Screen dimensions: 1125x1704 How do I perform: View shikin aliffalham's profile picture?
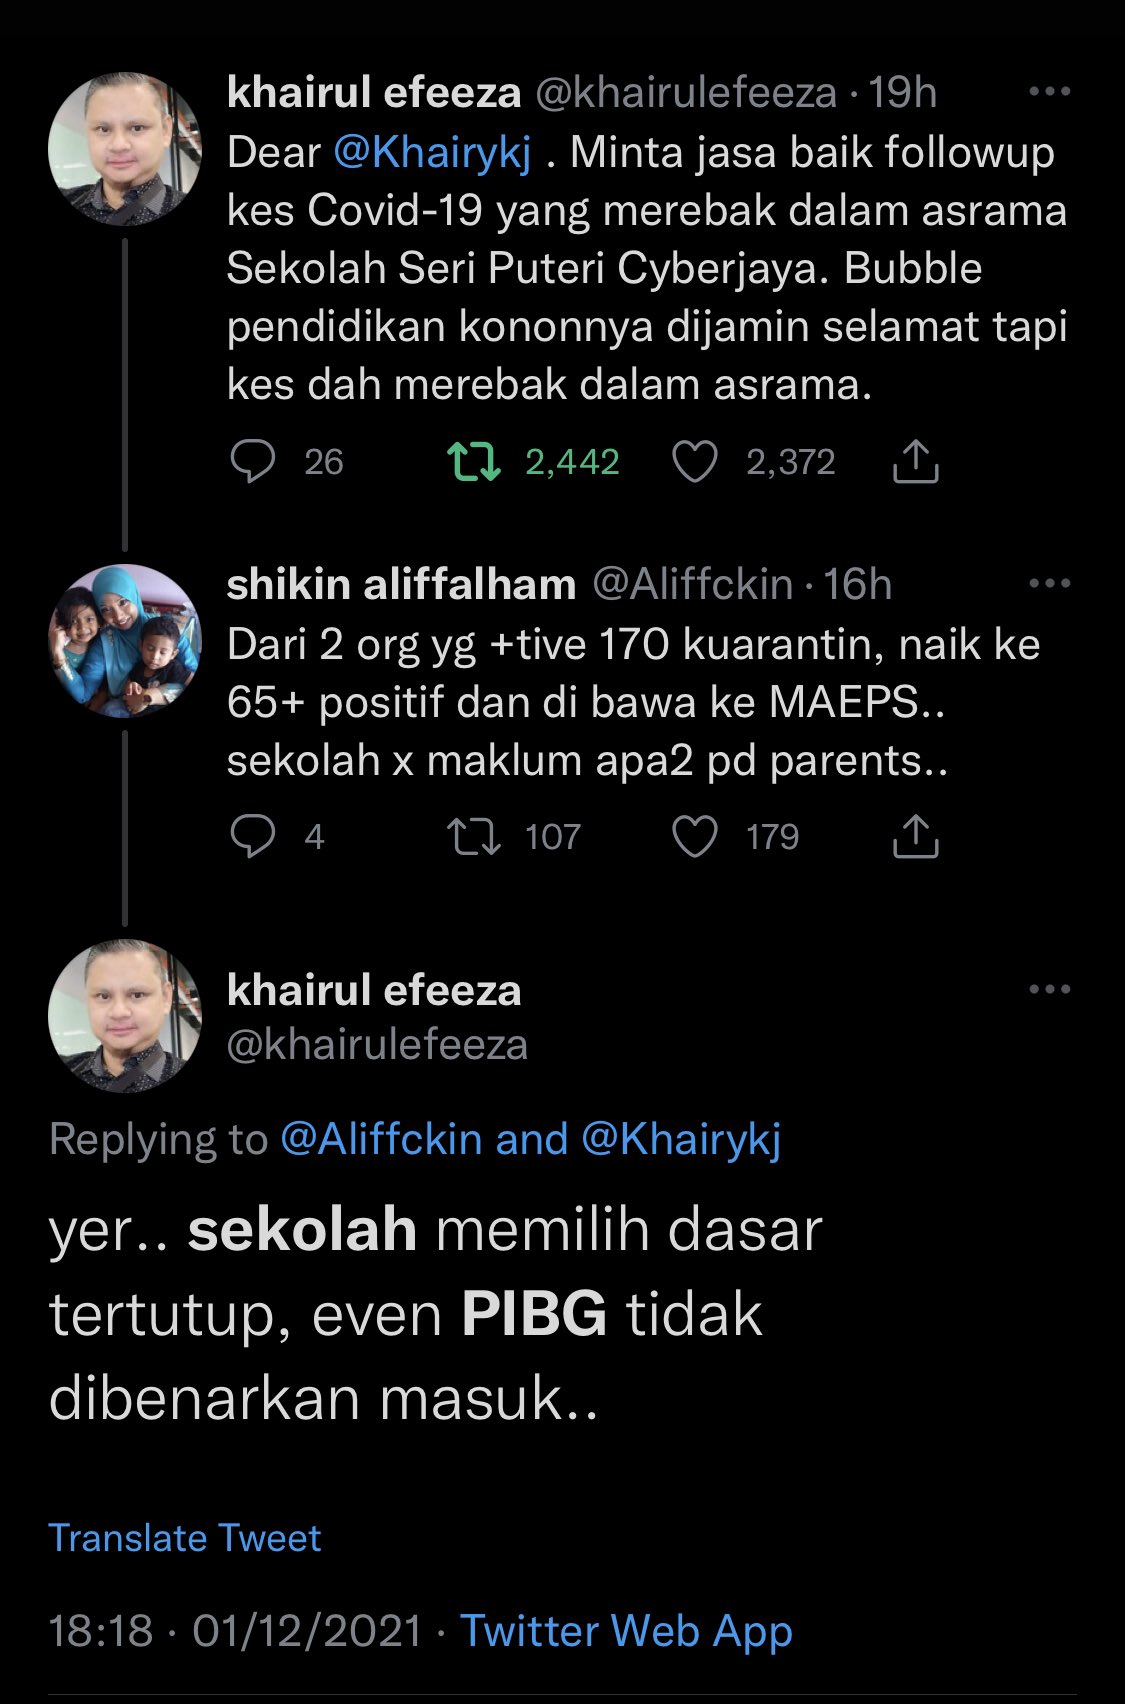pos(125,641)
